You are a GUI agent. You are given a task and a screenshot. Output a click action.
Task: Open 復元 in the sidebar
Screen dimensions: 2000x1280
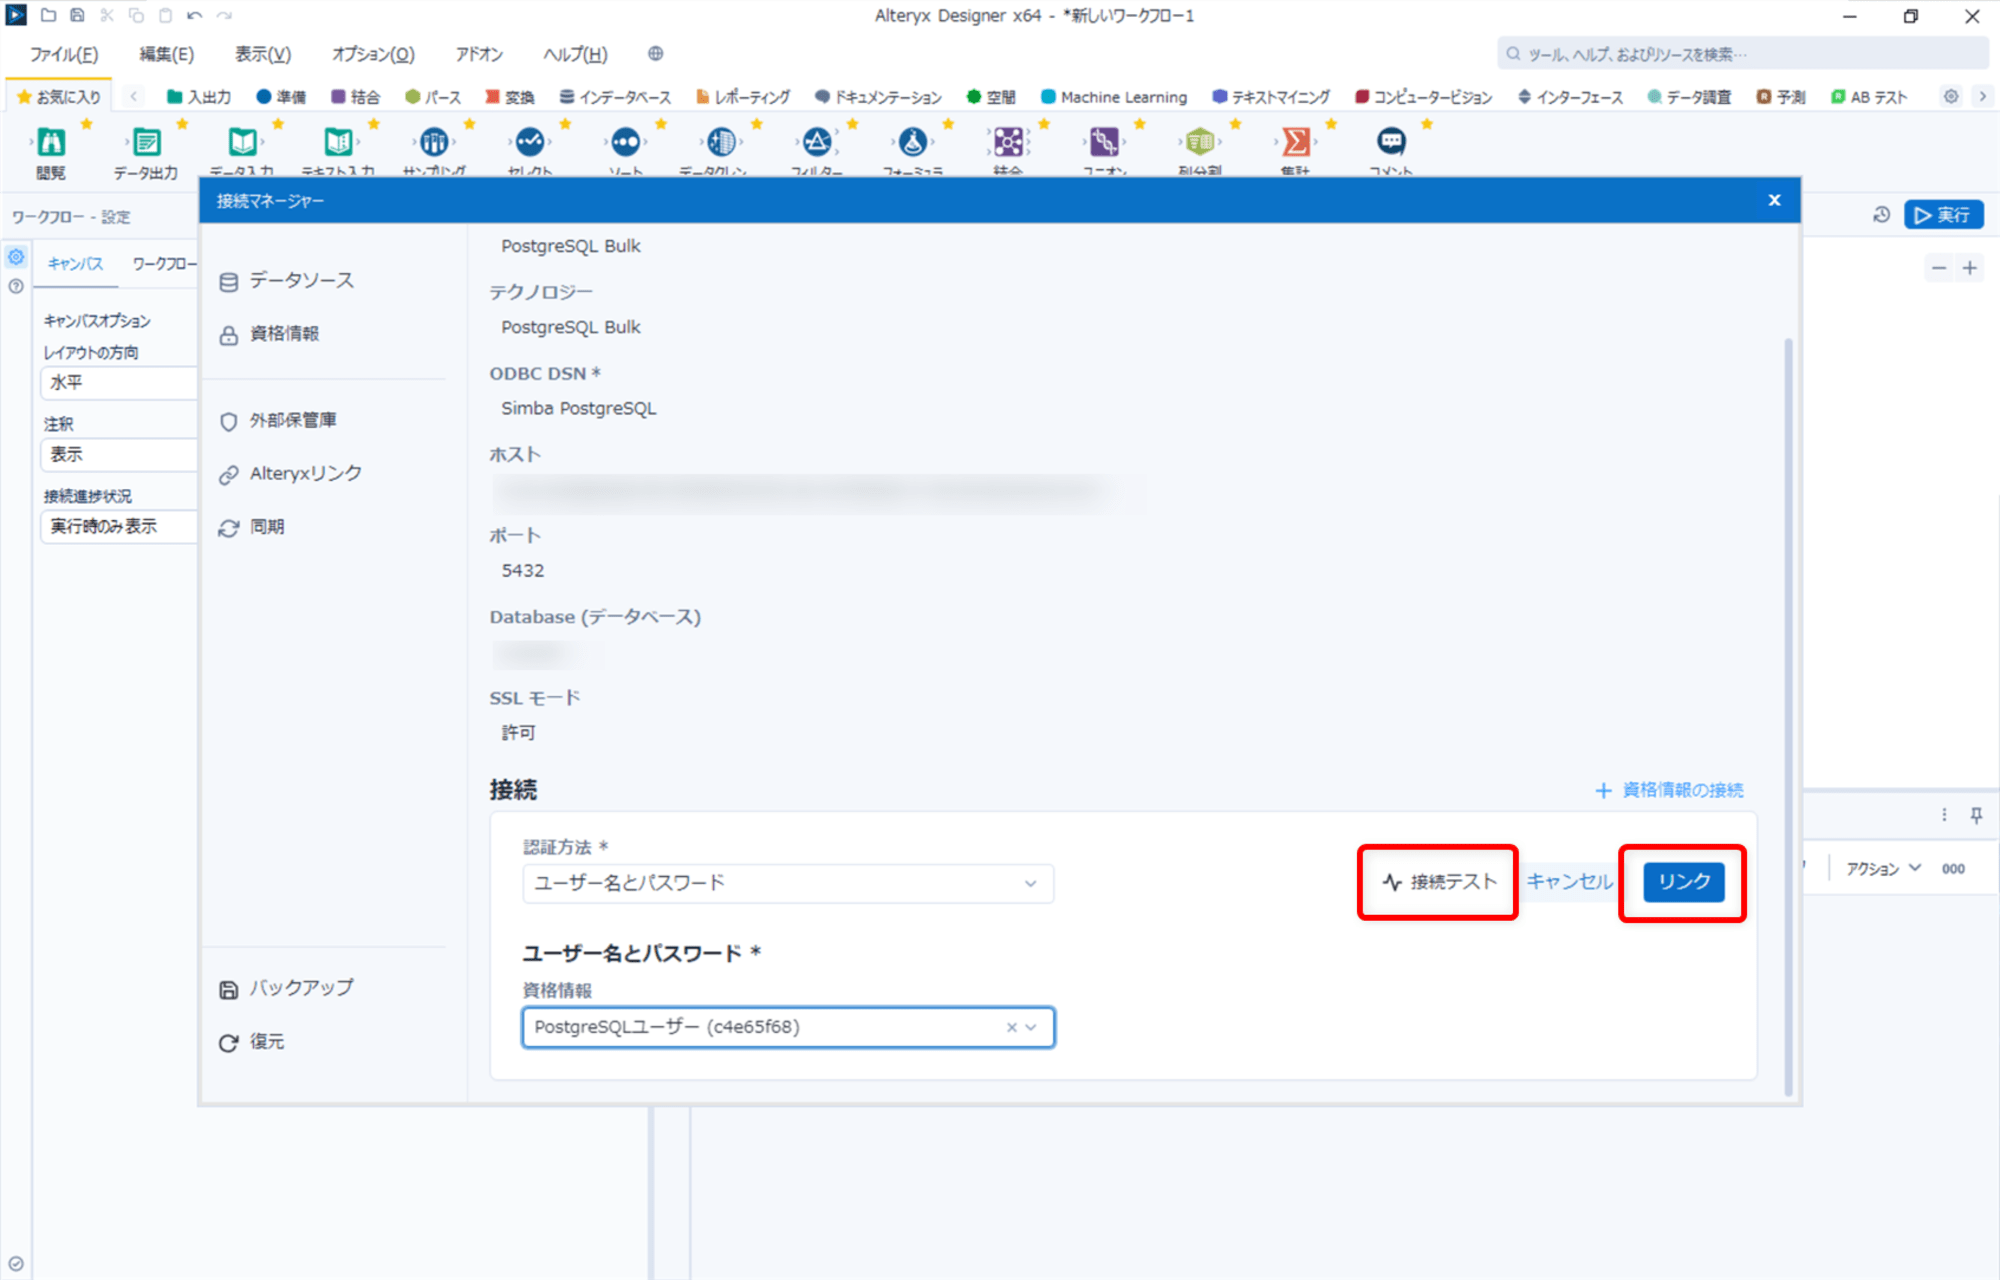coord(252,1042)
